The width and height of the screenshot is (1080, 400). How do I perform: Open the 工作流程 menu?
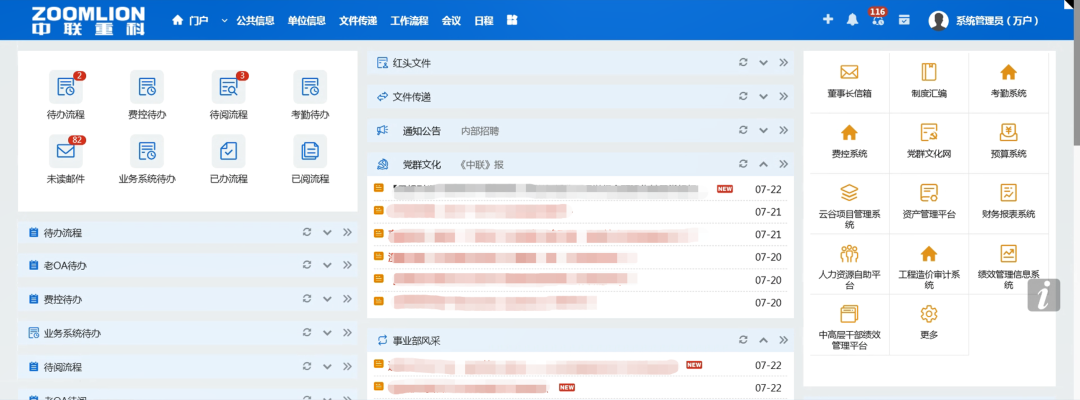pyautogui.click(x=409, y=20)
